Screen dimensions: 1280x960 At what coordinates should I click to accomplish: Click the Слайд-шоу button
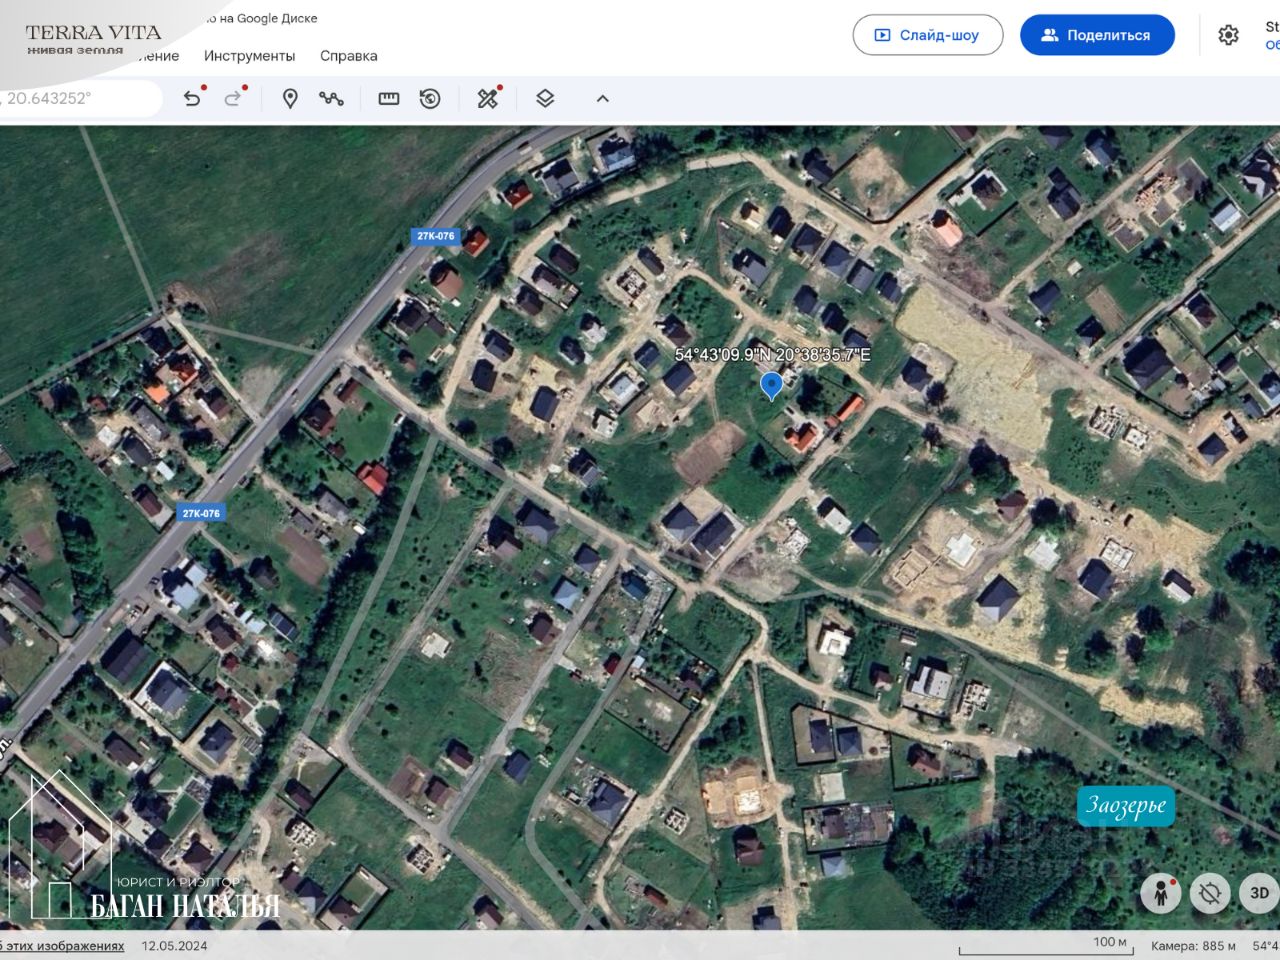click(x=927, y=35)
